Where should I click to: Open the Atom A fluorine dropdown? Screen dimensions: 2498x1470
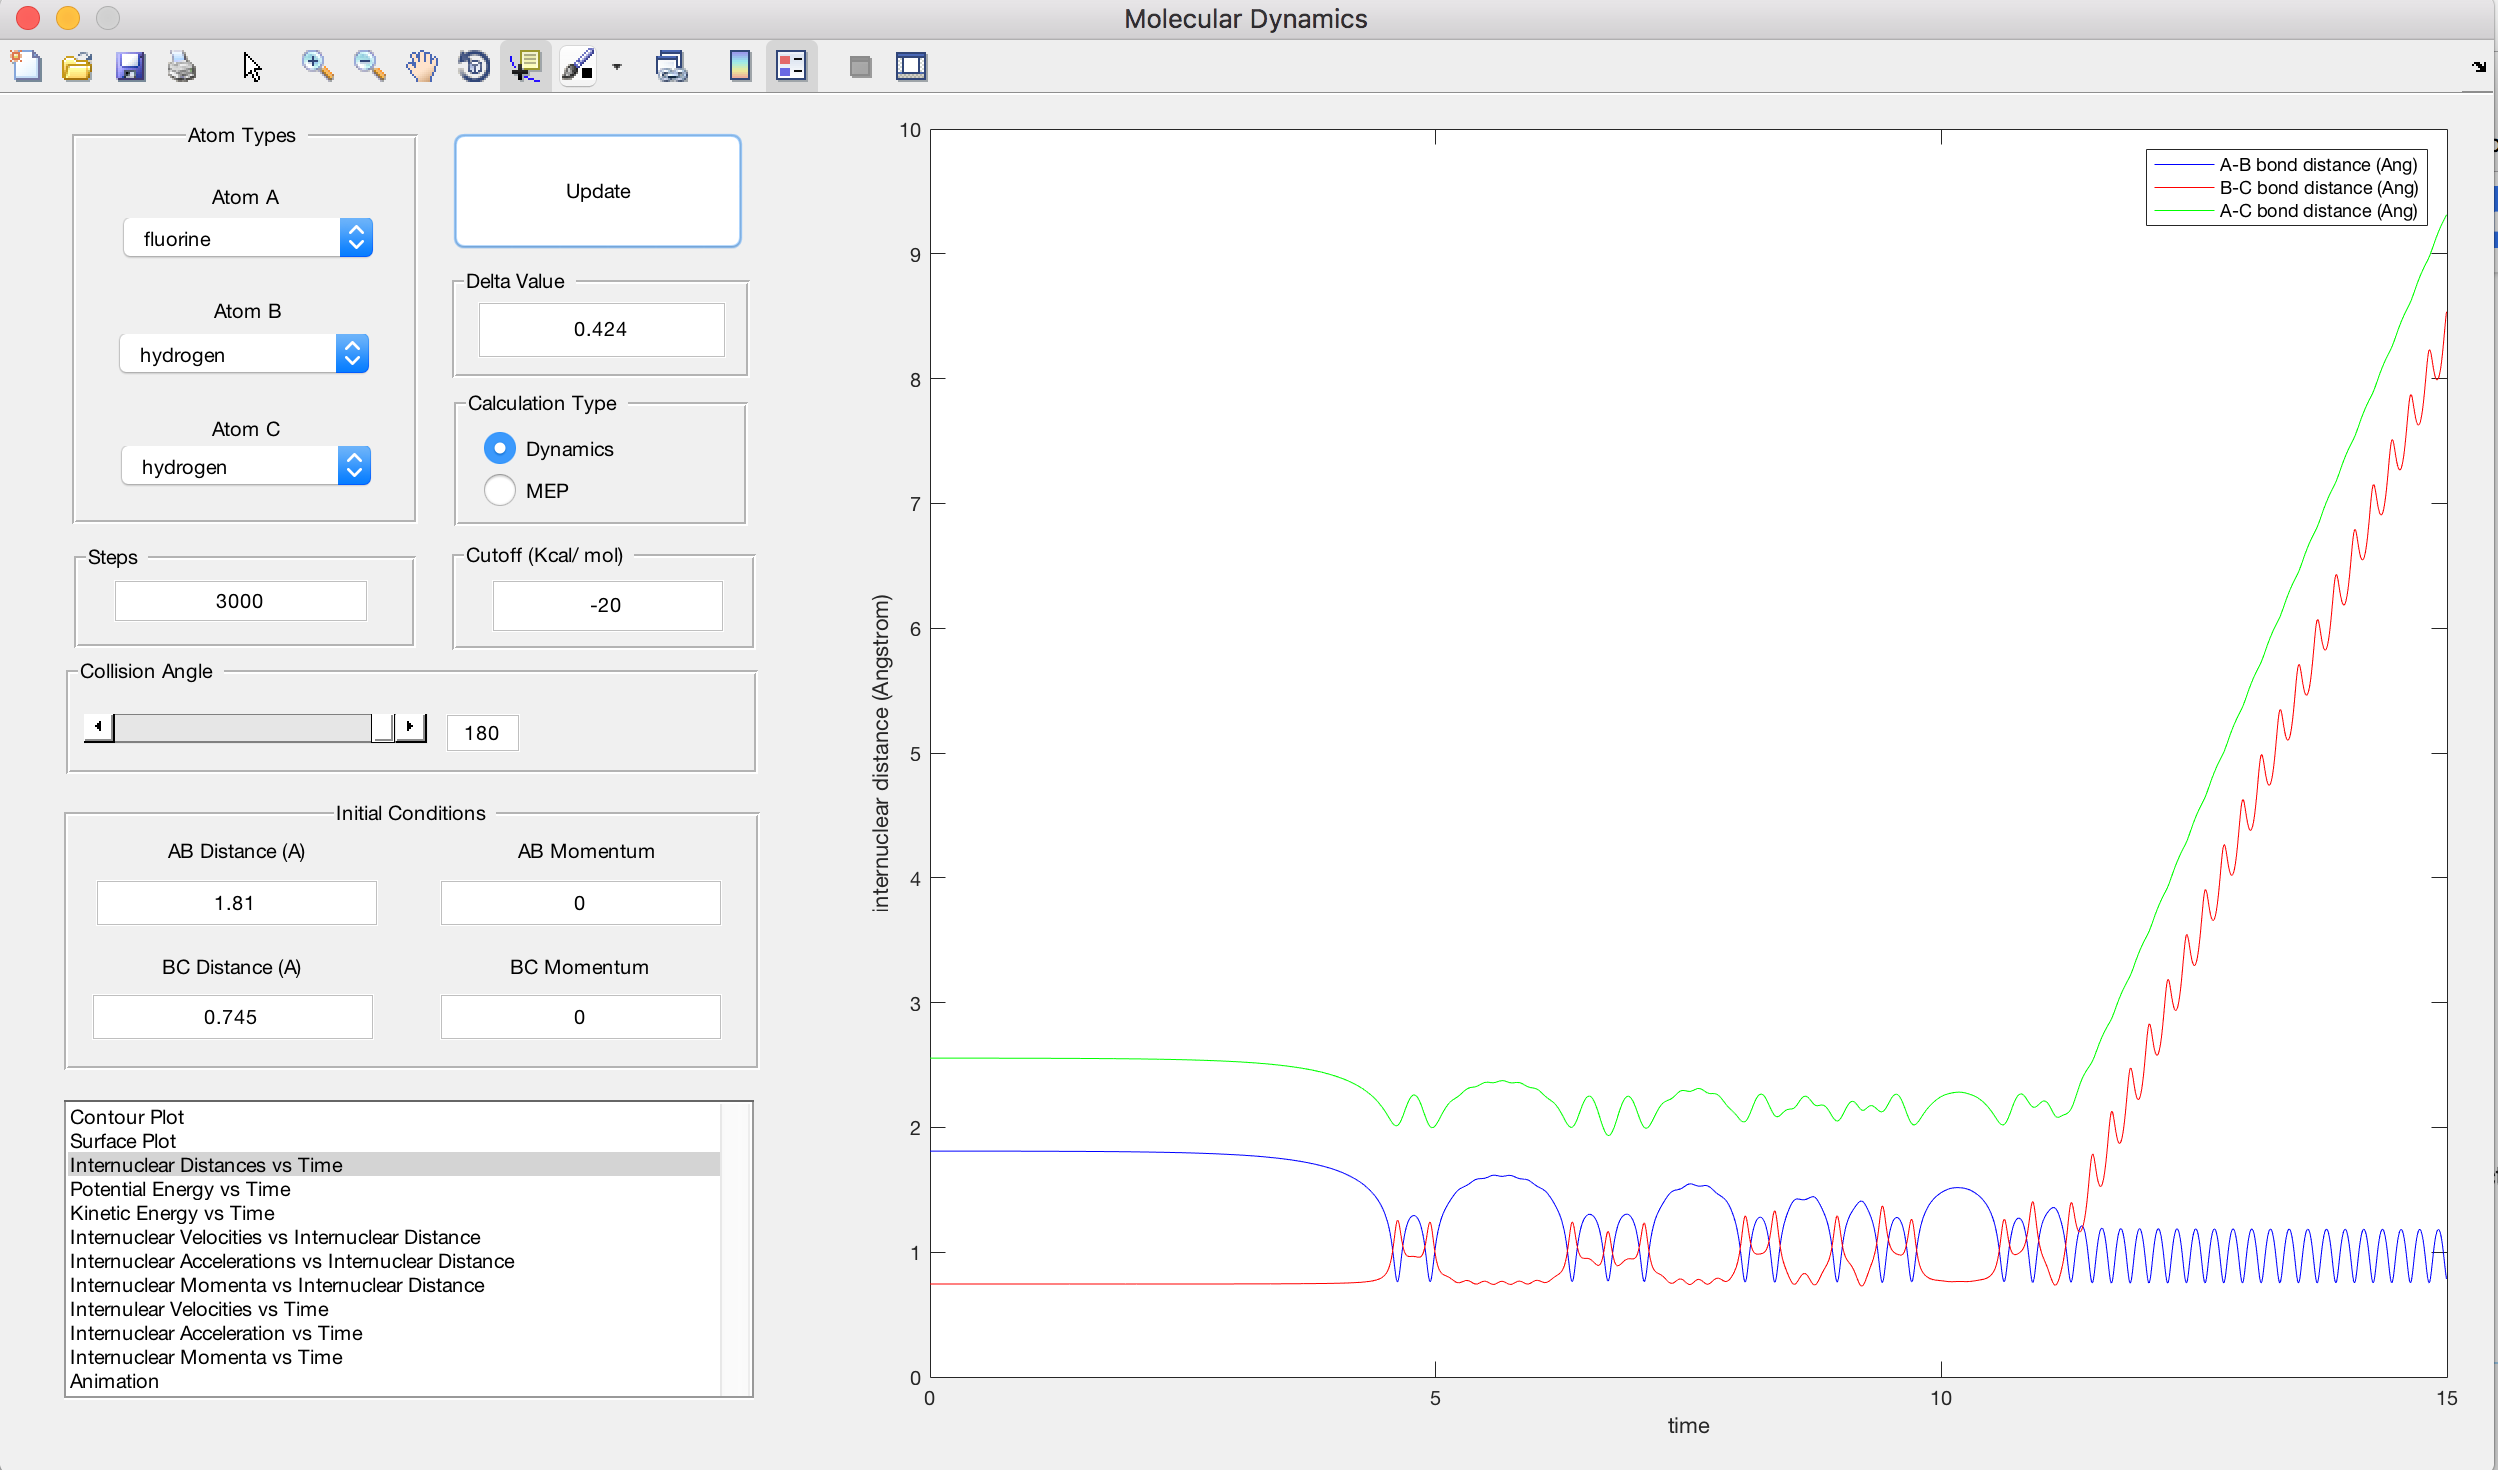(248, 238)
